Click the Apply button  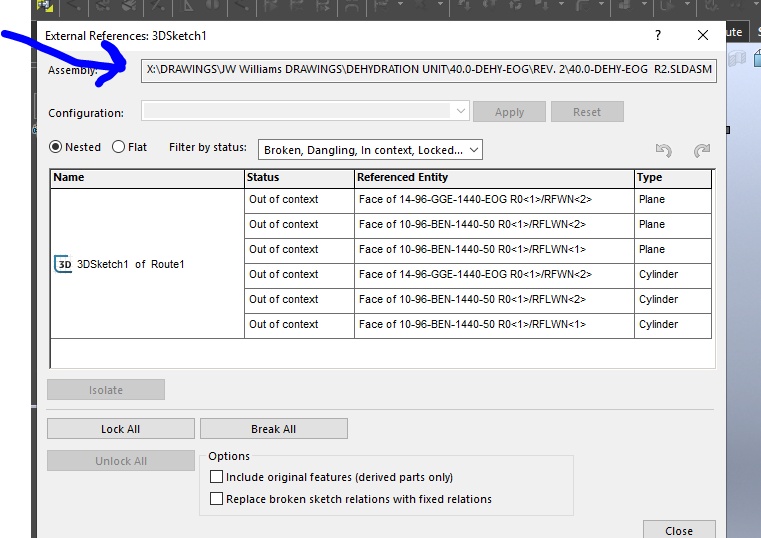(x=509, y=112)
